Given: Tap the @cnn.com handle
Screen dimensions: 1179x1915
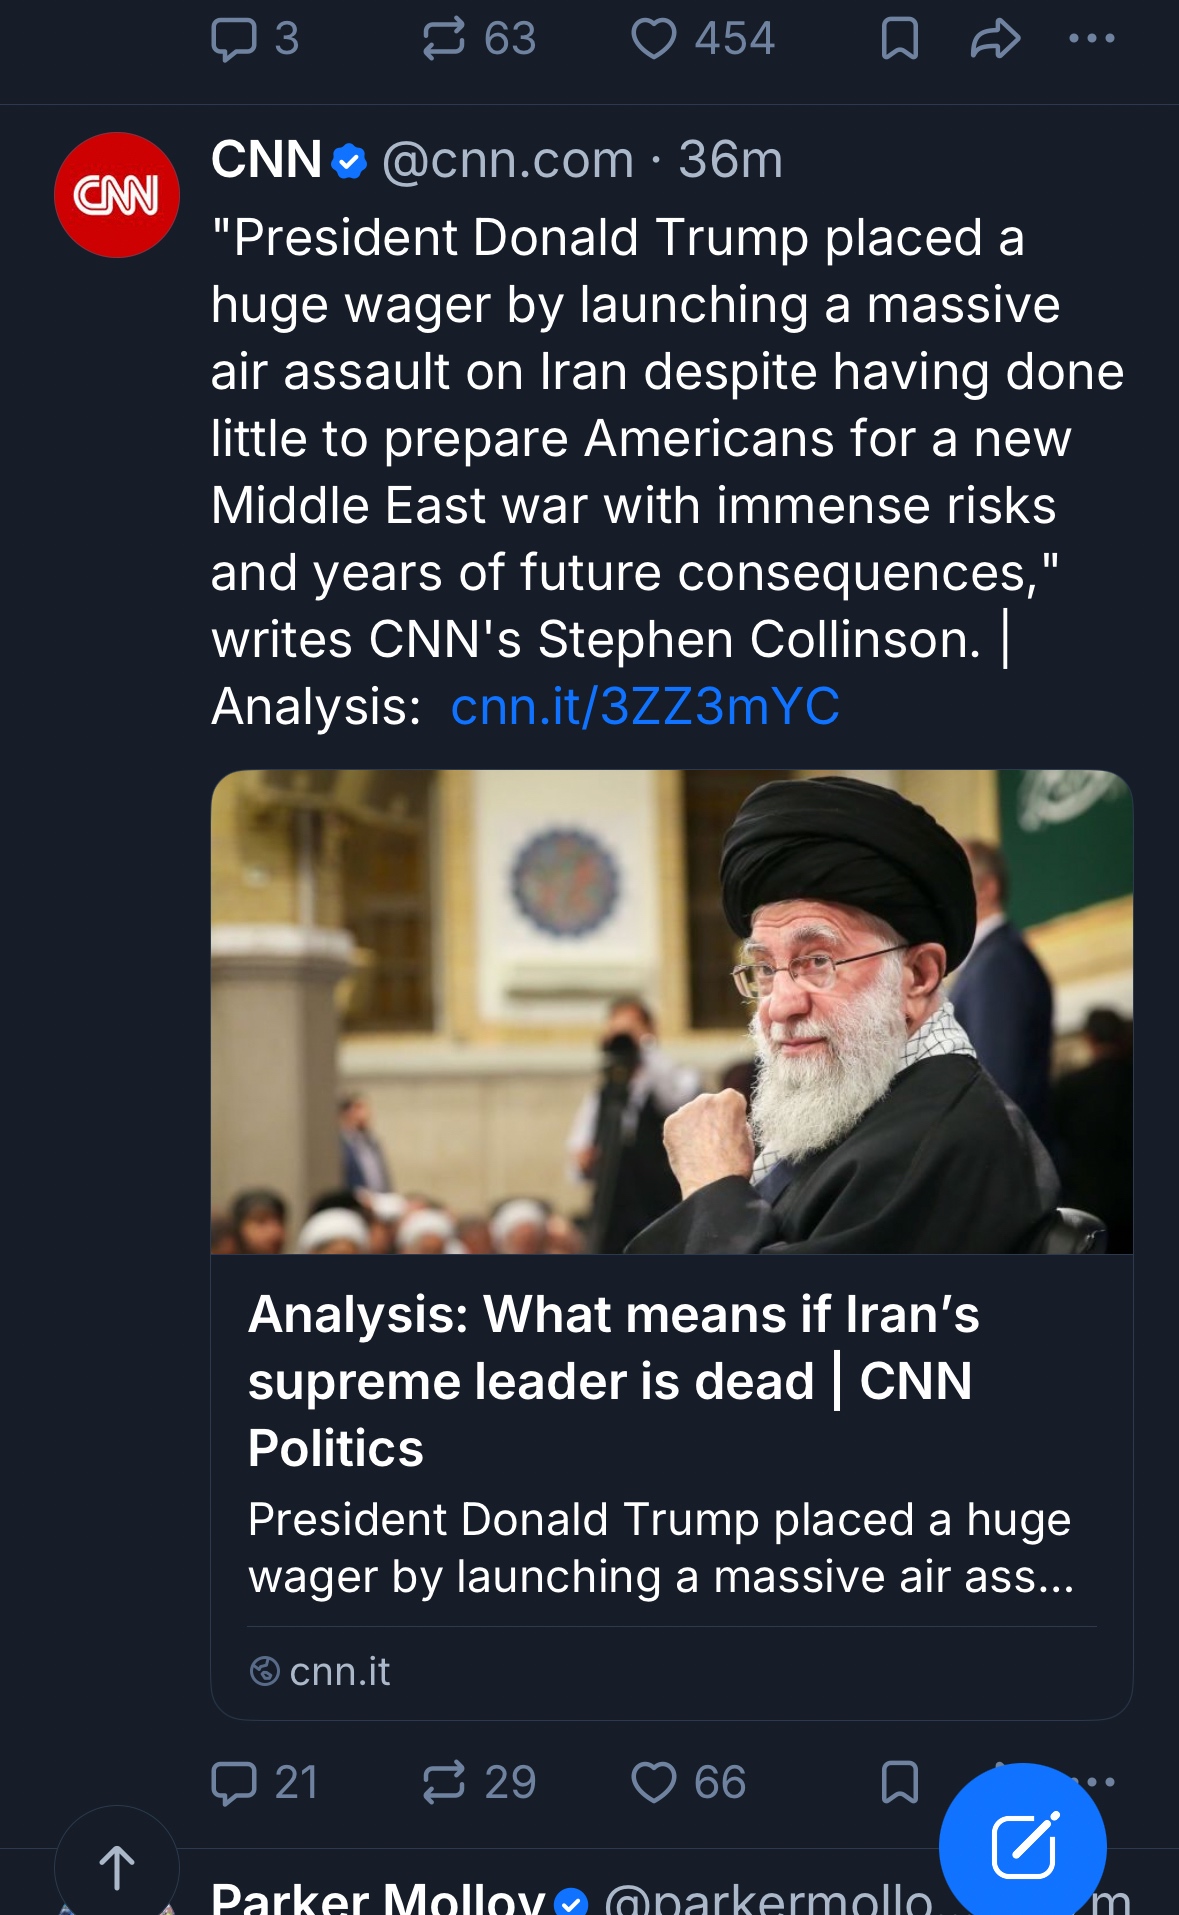Looking at the screenshot, I should (508, 160).
